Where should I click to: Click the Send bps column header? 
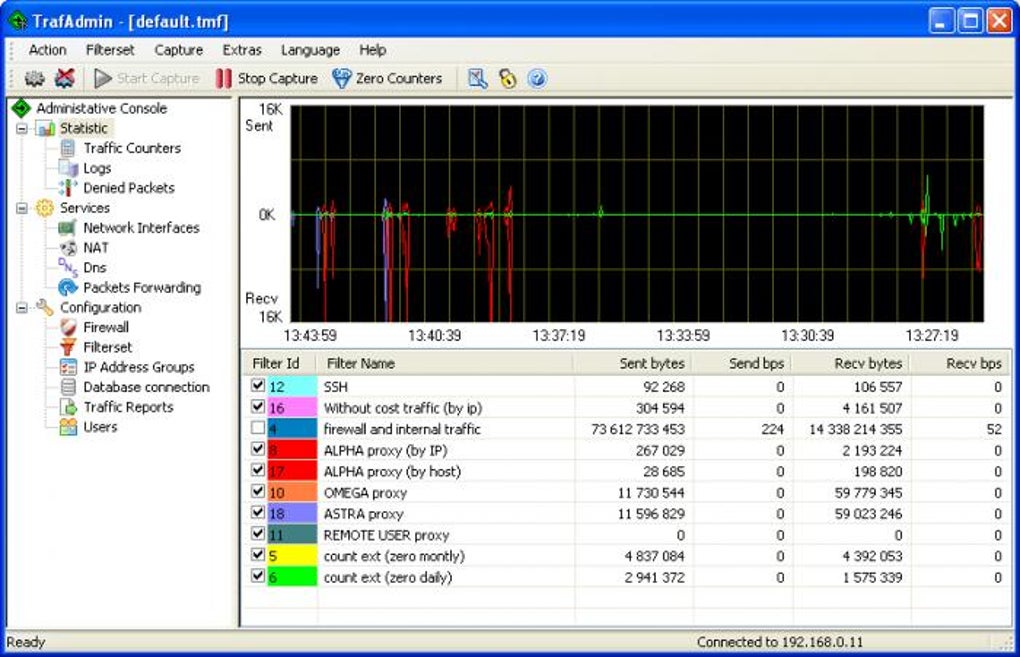click(744, 364)
